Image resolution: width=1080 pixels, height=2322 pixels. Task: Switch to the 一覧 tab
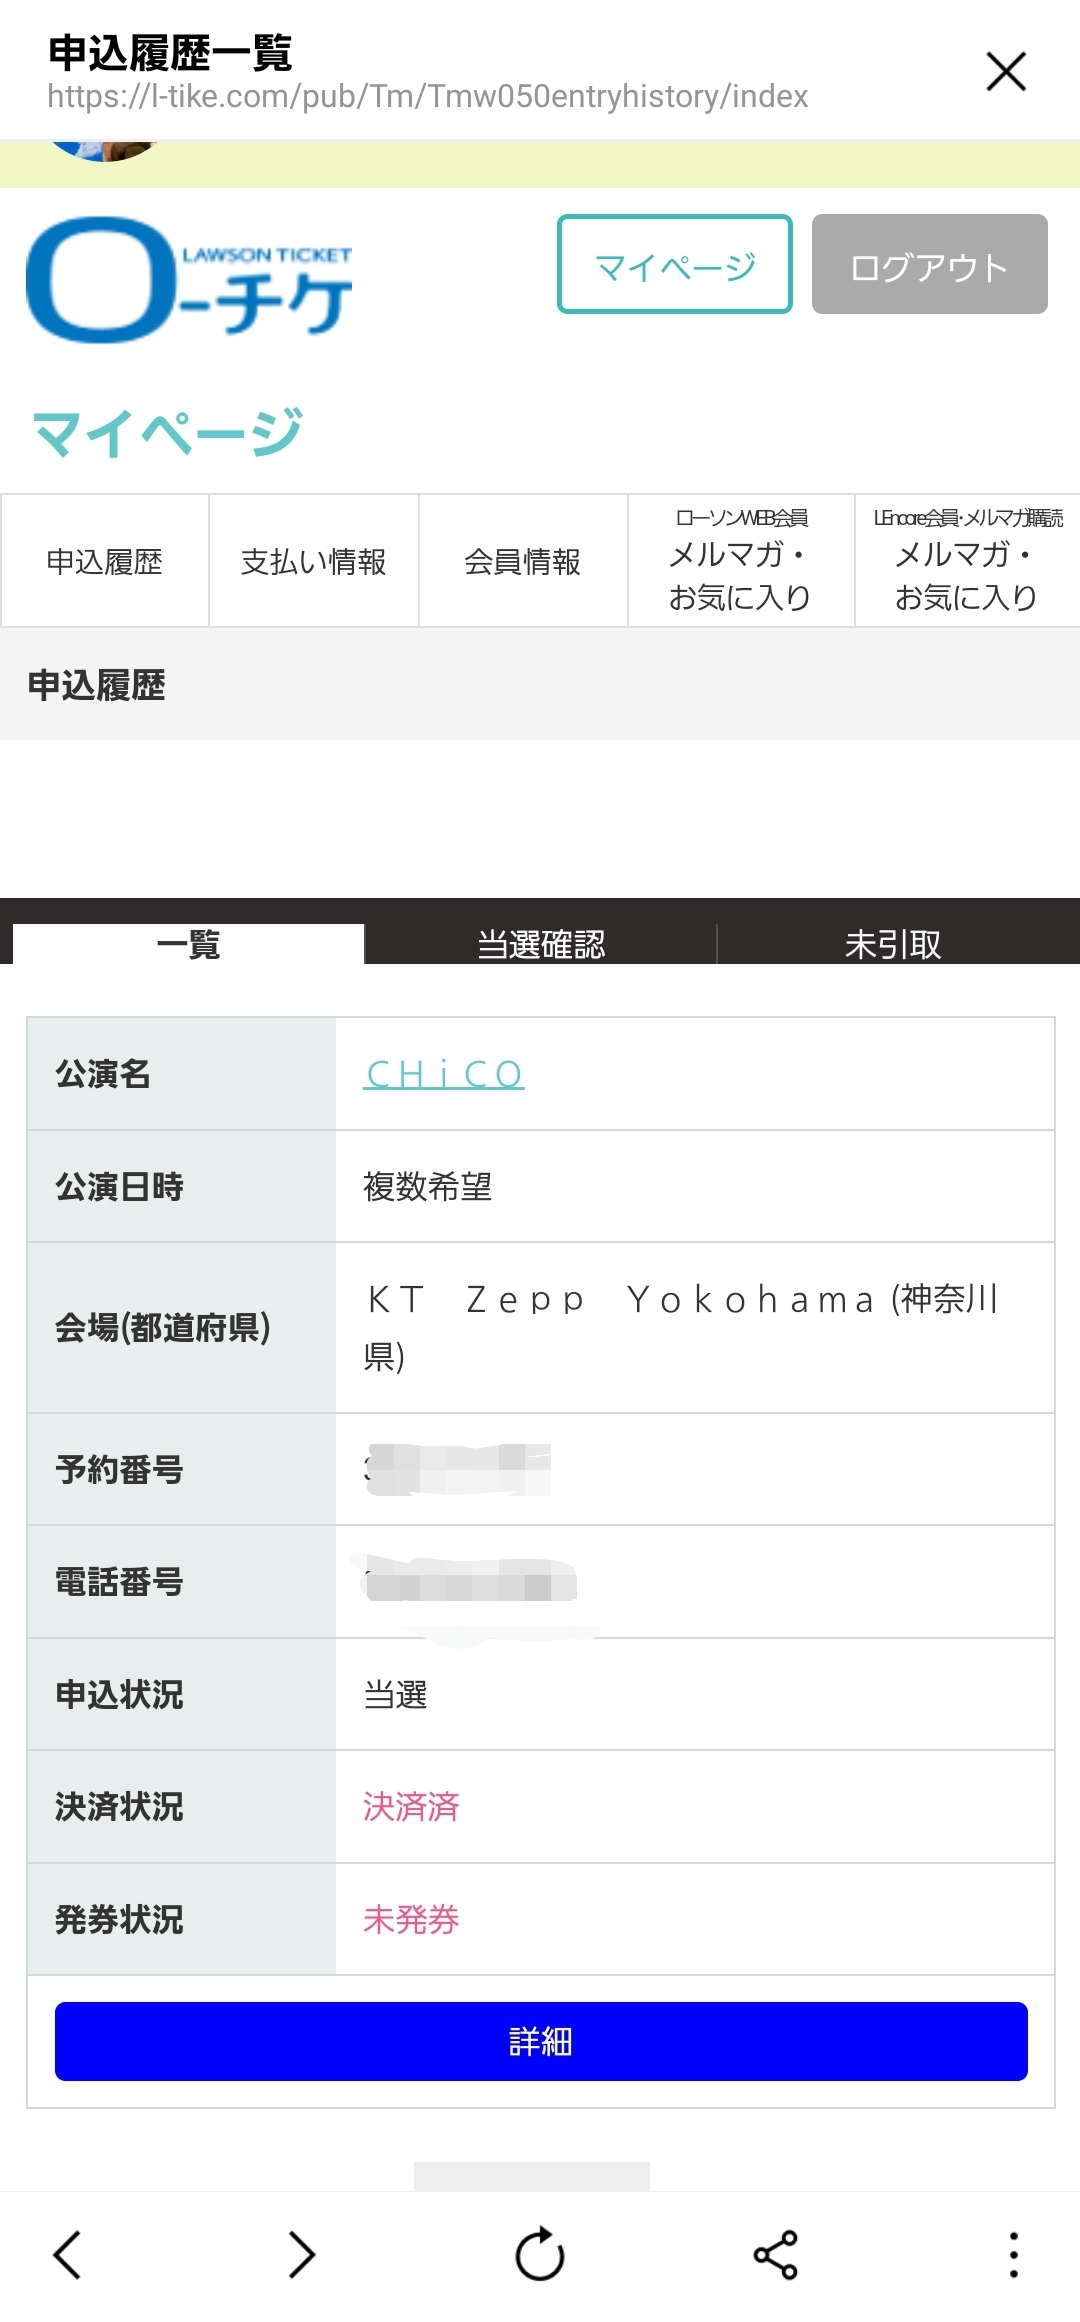189,943
